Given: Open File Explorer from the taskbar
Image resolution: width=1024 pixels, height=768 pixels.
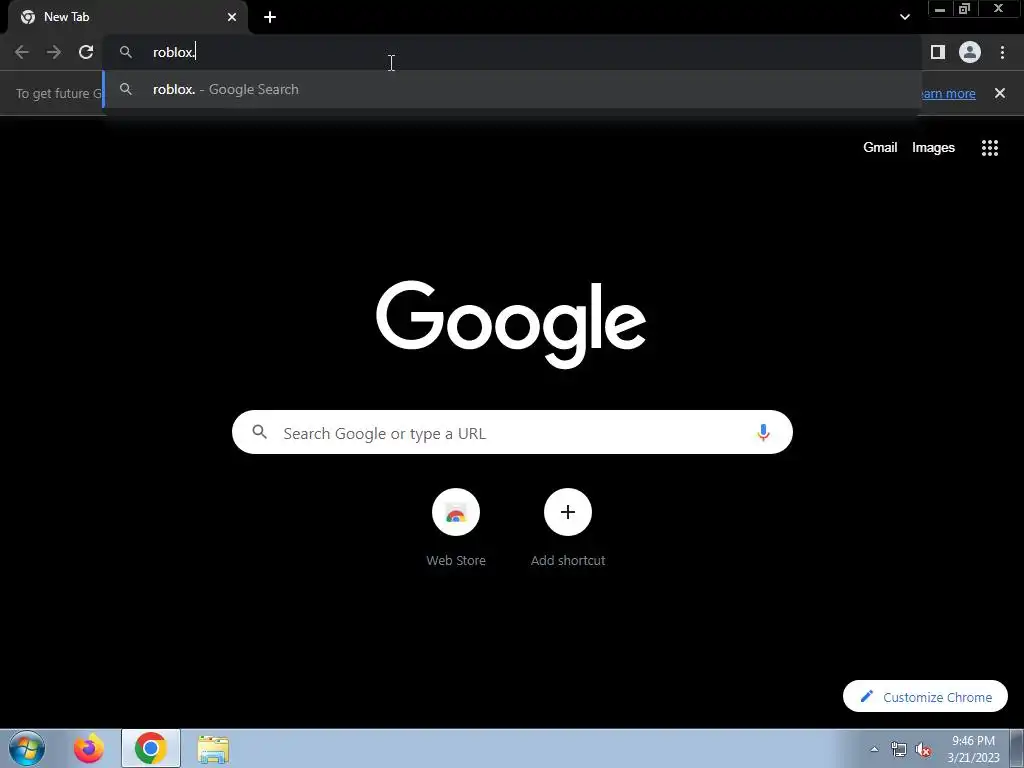Looking at the screenshot, I should [x=213, y=749].
